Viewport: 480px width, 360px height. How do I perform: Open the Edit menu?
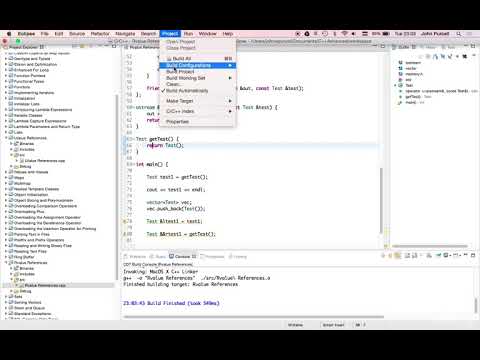(x=59, y=34)
